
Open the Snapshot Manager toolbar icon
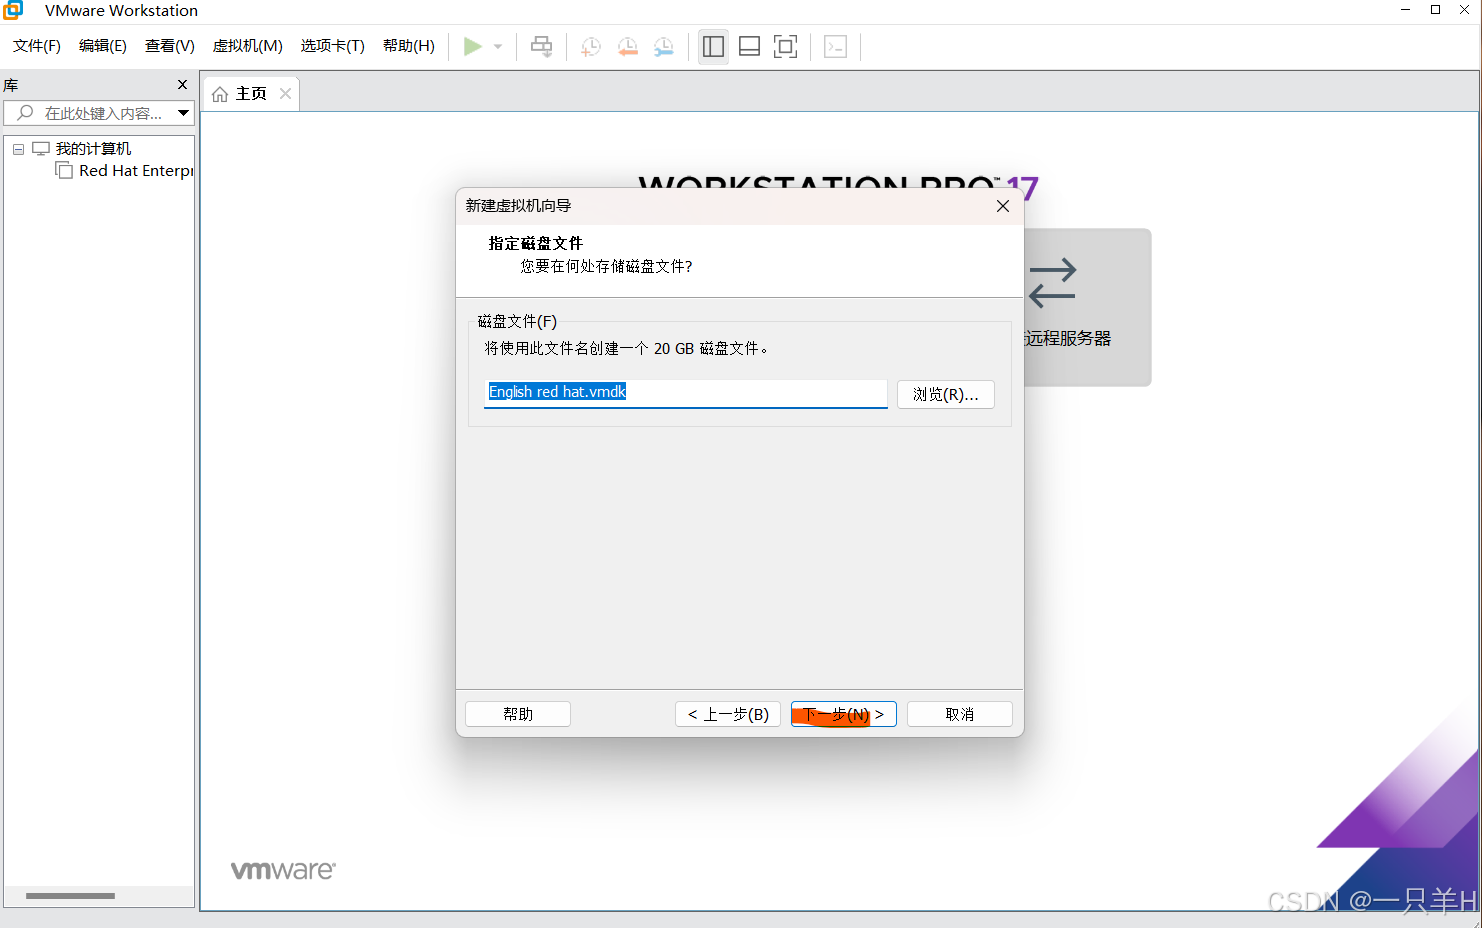point(664,47)
